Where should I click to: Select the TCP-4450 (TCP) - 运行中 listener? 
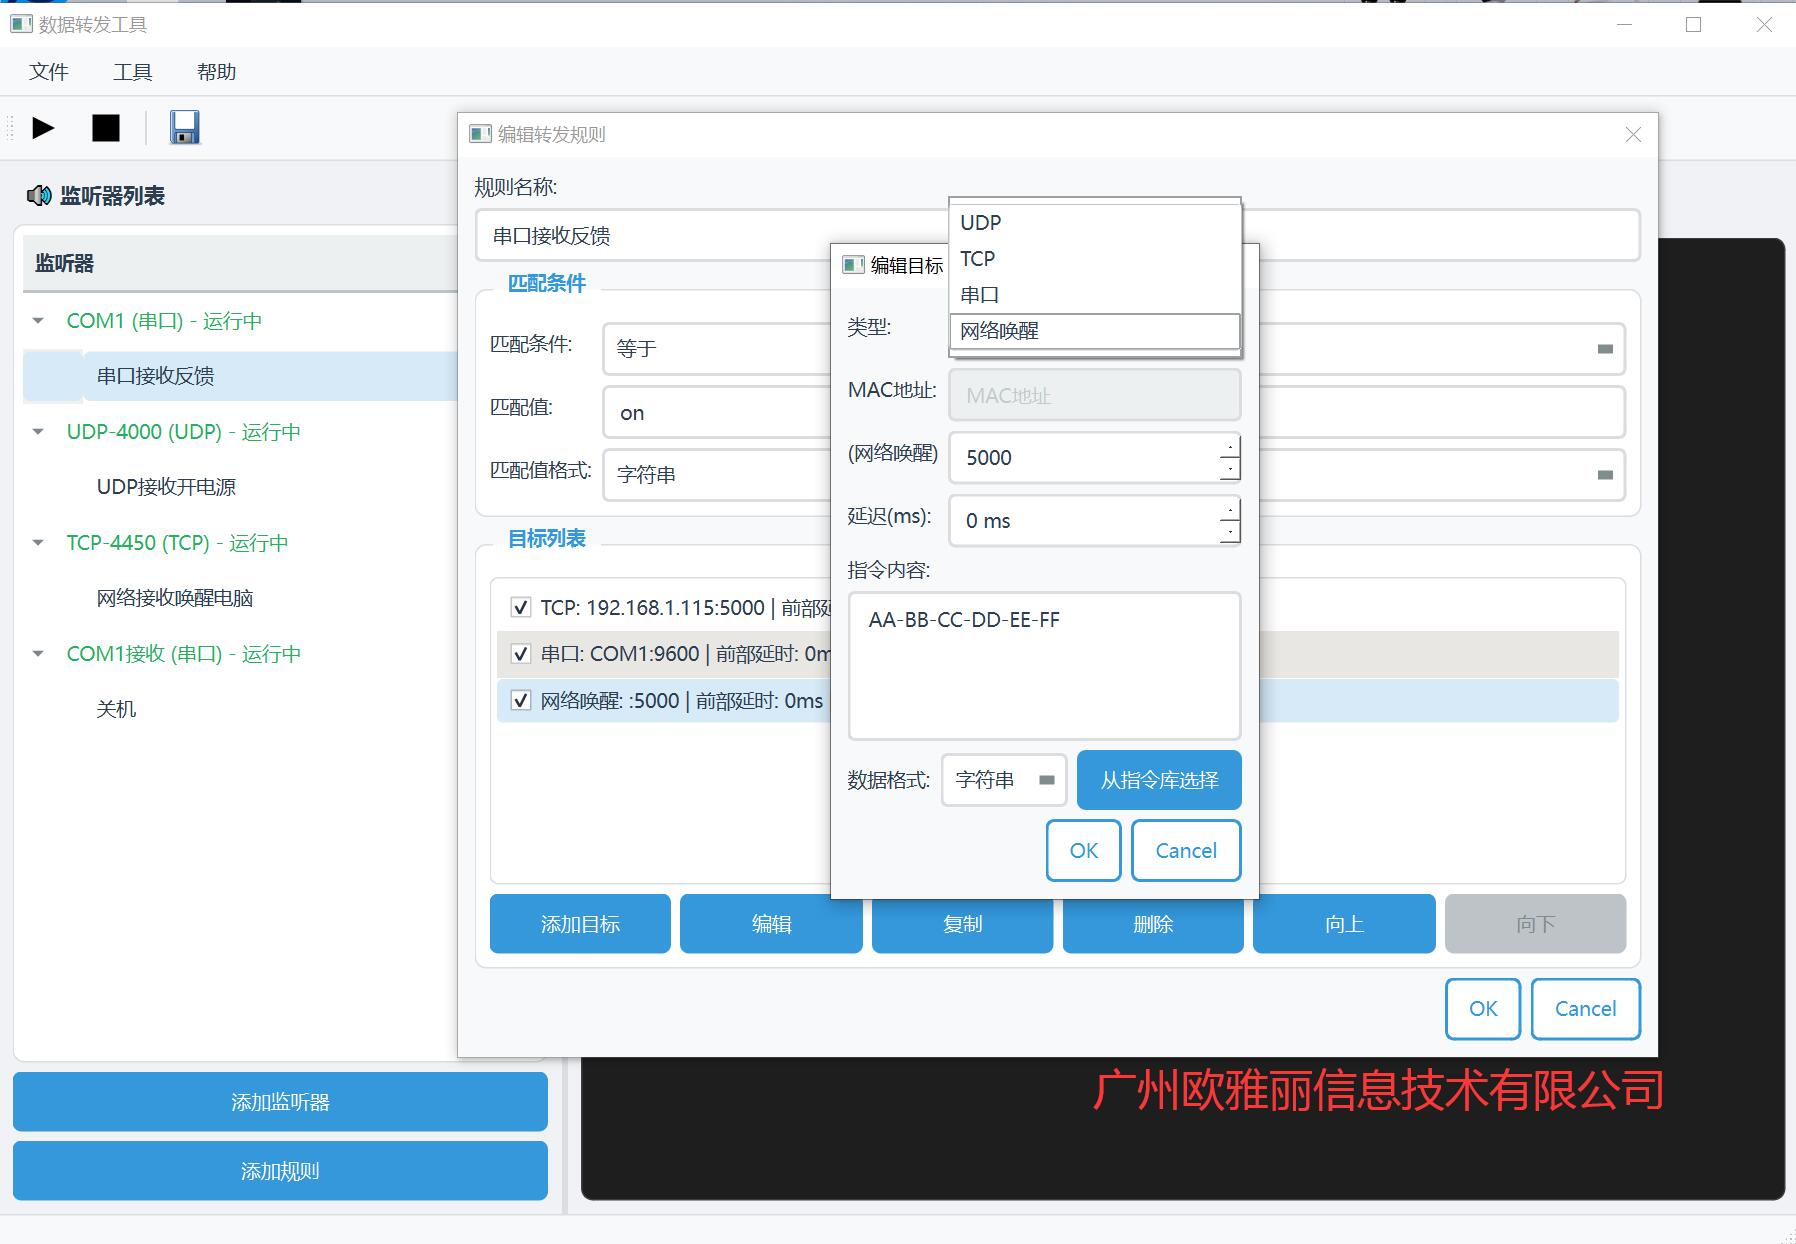(x=177, y=543)
